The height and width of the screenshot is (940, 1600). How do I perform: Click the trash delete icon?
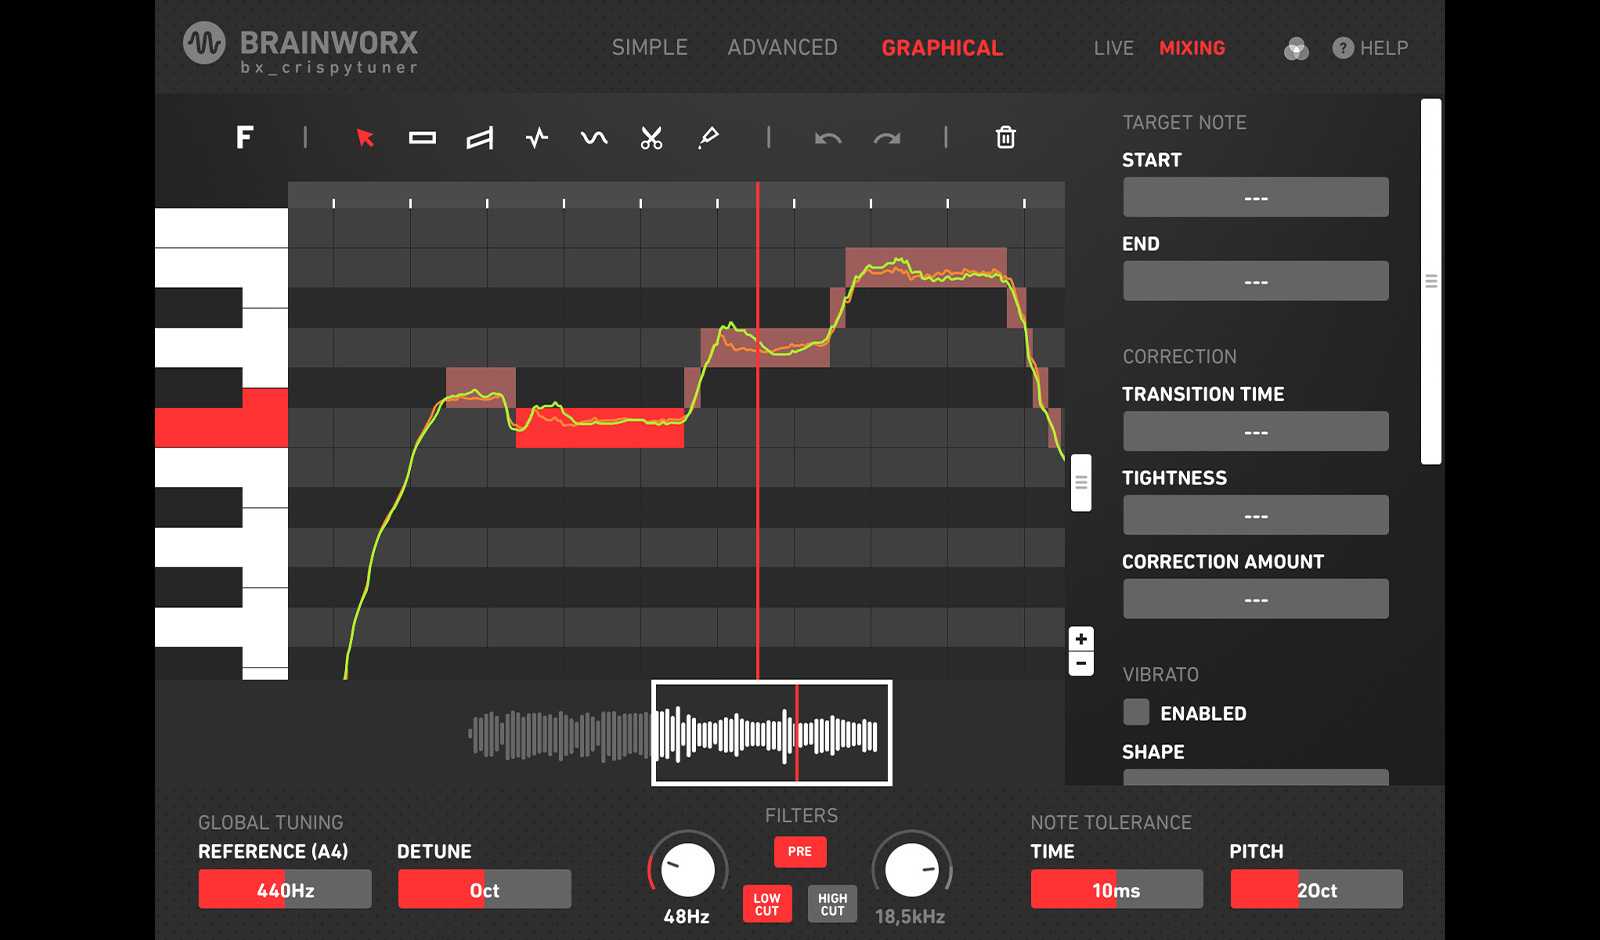(1006, 138)
